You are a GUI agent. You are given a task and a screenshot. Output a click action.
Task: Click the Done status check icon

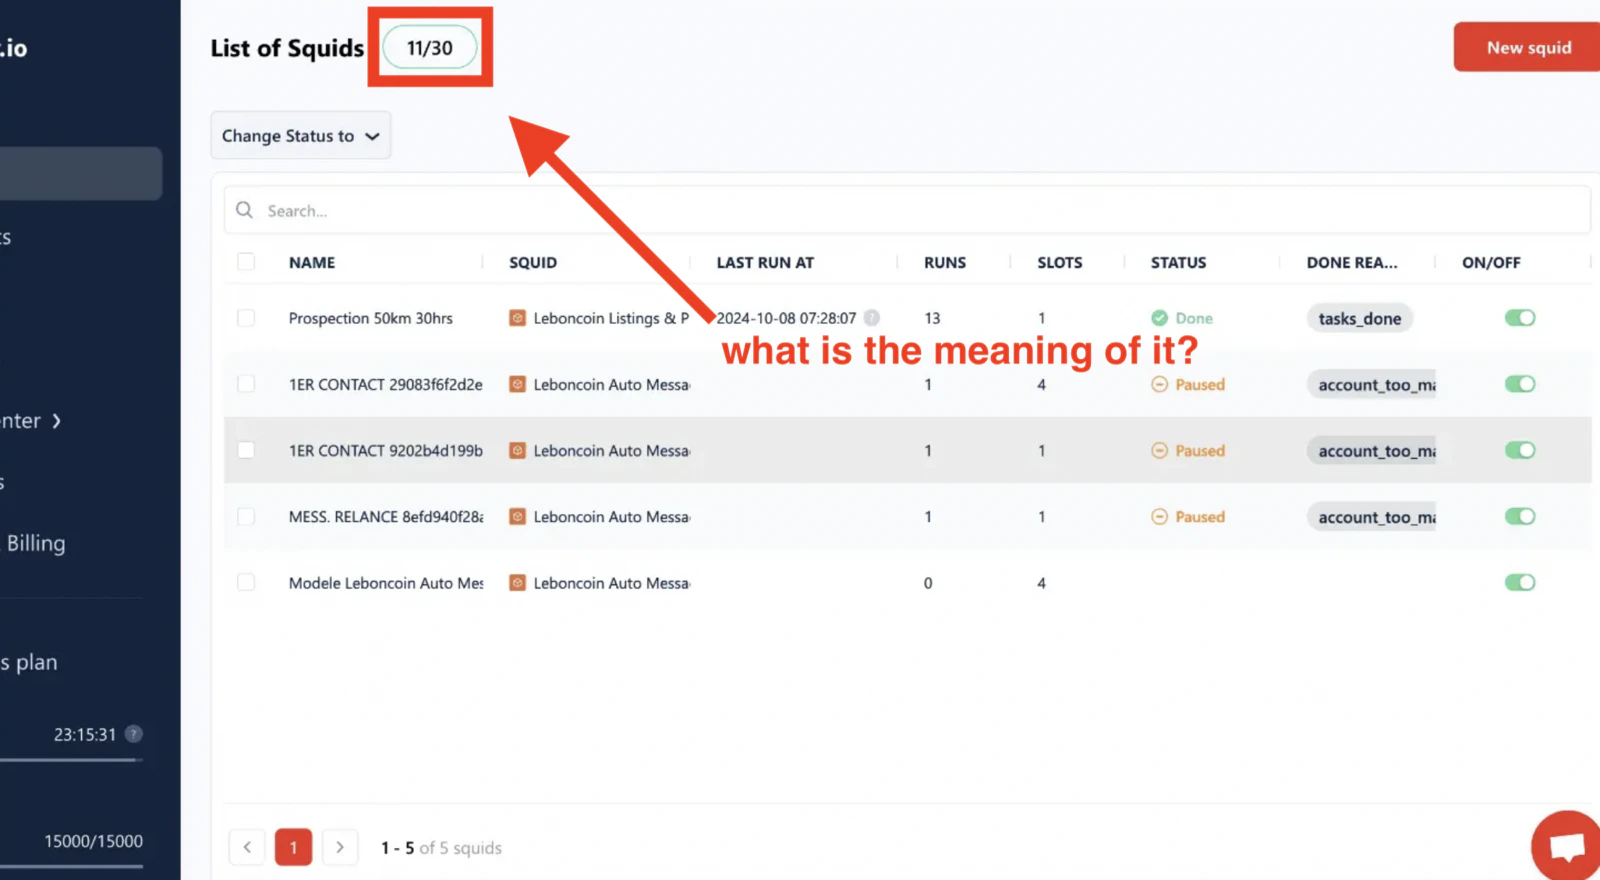click(1159, 318)
